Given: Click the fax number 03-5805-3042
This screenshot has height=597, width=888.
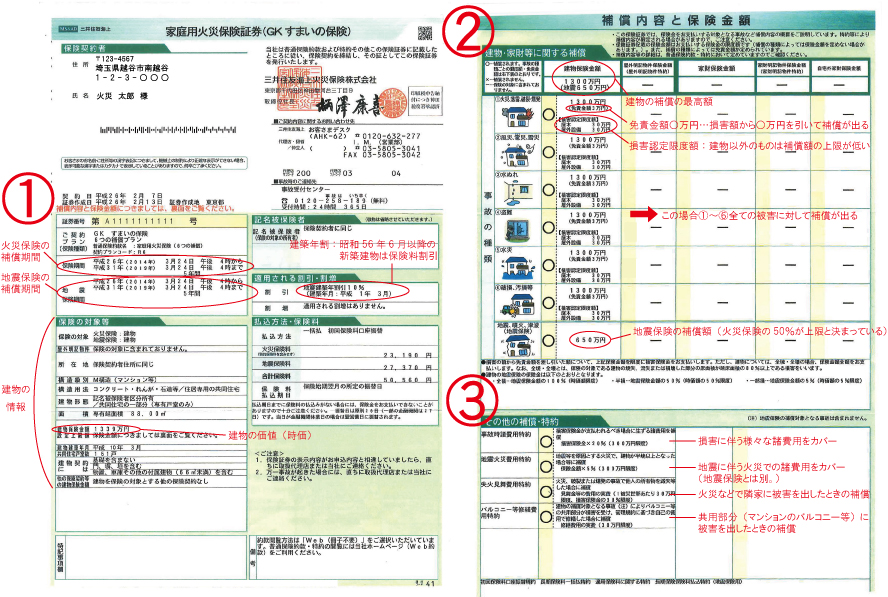Looking at the screenshot, I should click(x=392, y=155).
